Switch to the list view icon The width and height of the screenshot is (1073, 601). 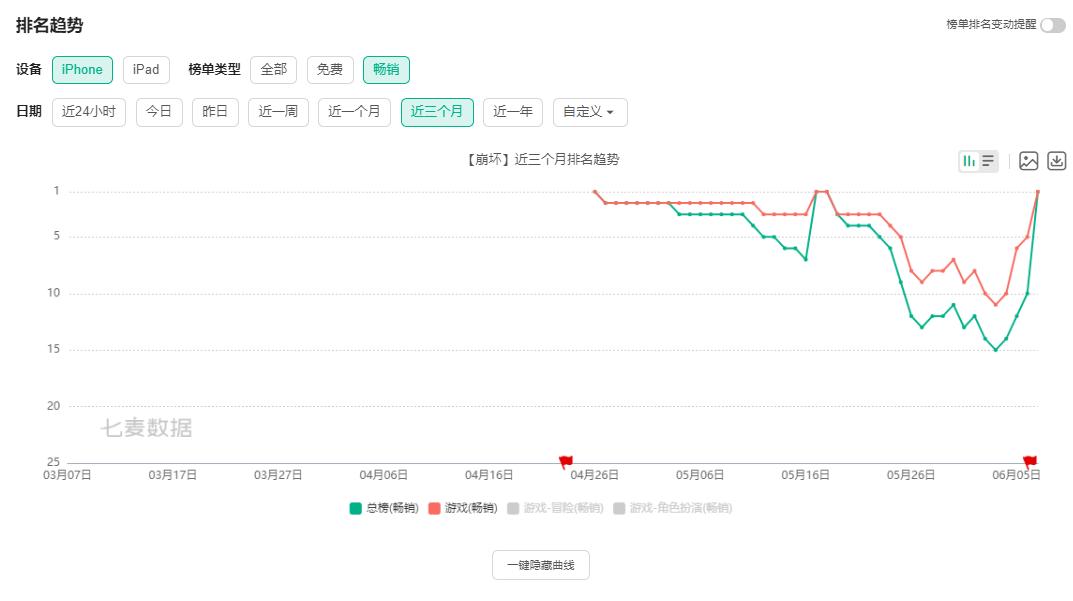(x=988, y=161)
